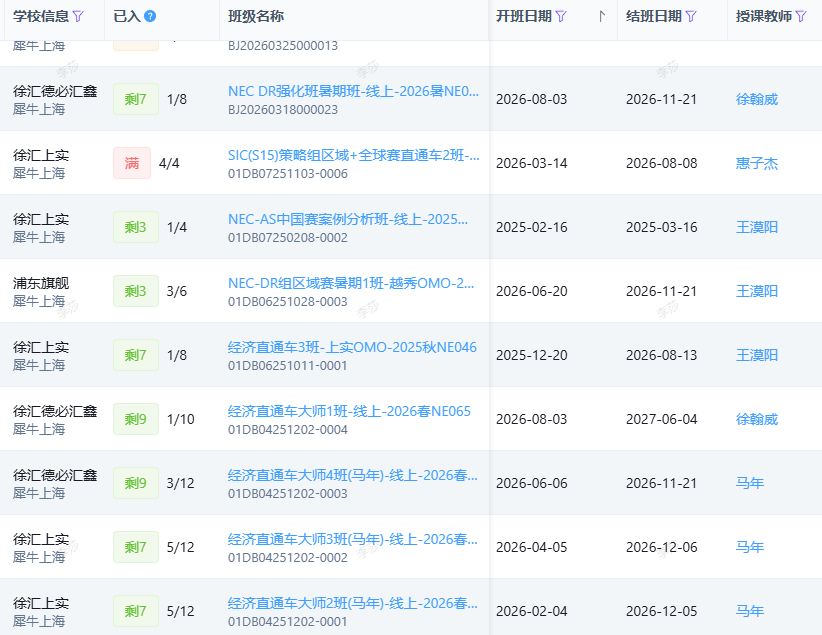The height and width of the screenshot is (635, 822).
Task: Open the 学校信息 column filter icon
Action: pyautogui.click(x=78, y=16)
